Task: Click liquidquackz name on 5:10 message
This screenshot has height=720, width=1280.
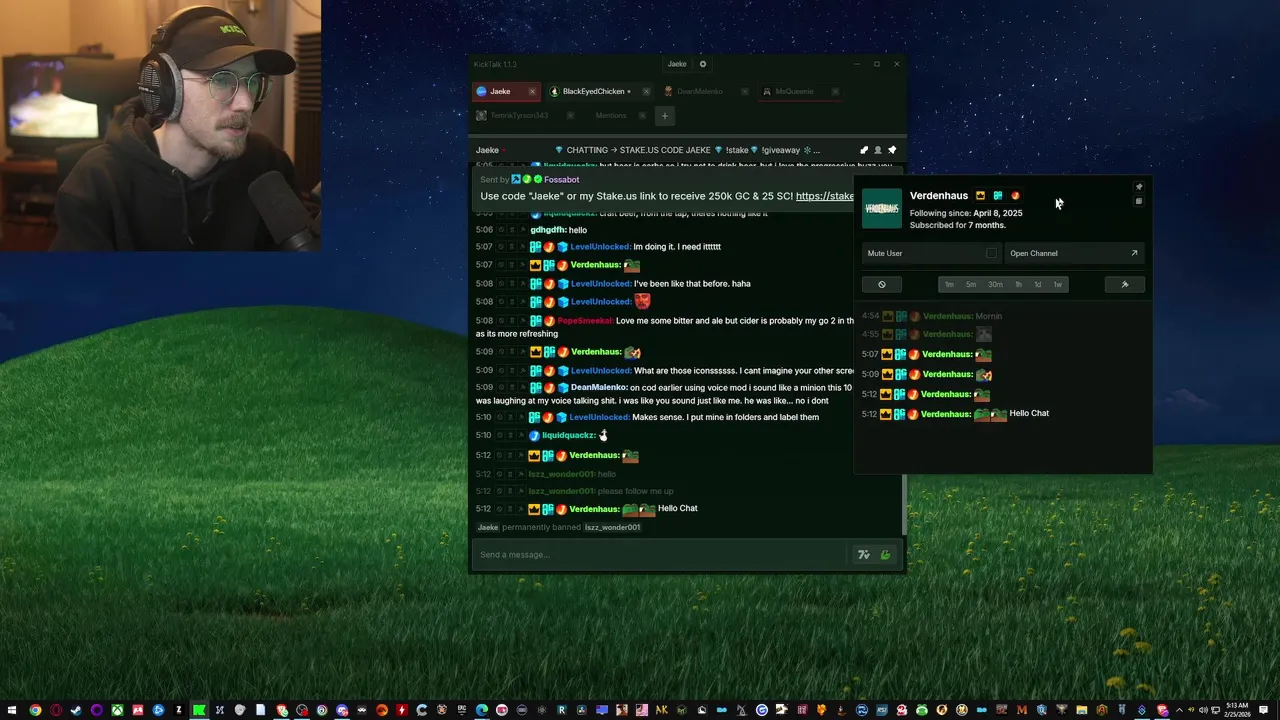Action: [569, 435]
